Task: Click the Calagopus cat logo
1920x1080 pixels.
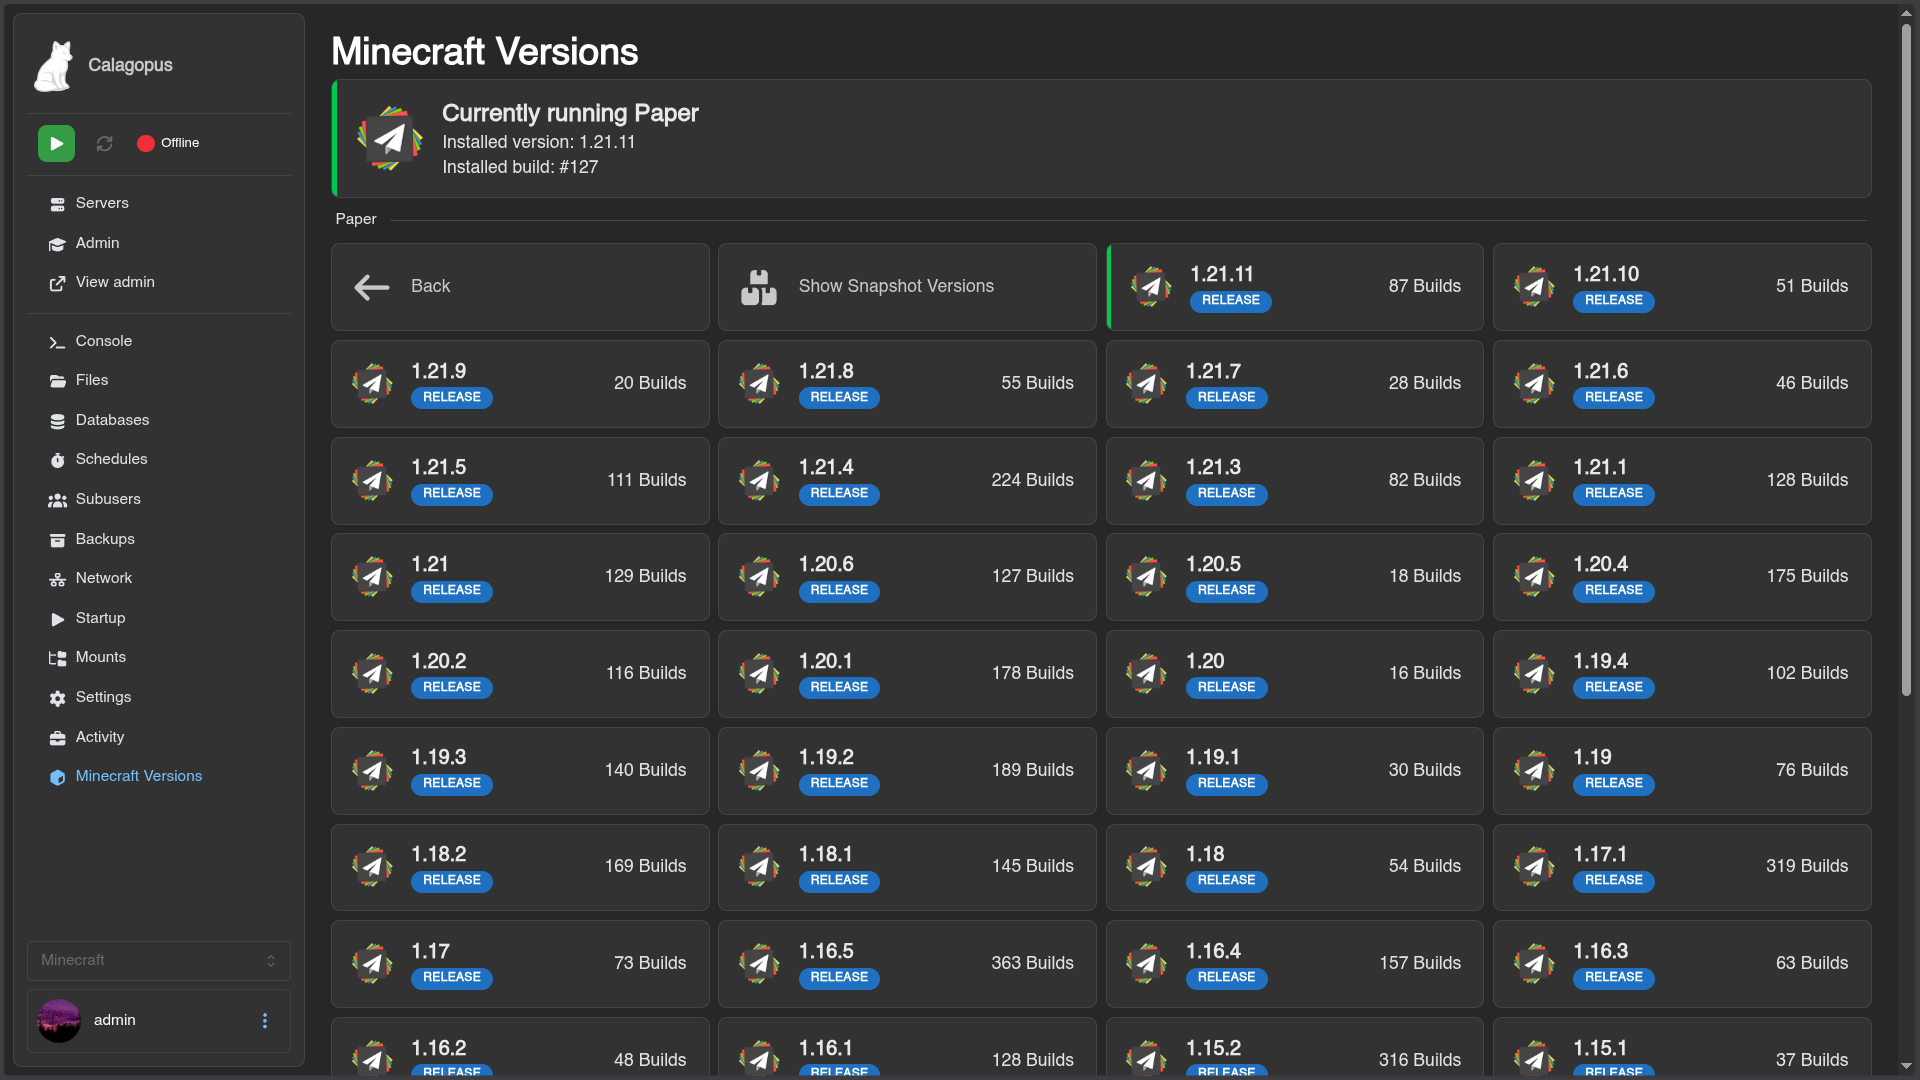Action: click(54, 66)
